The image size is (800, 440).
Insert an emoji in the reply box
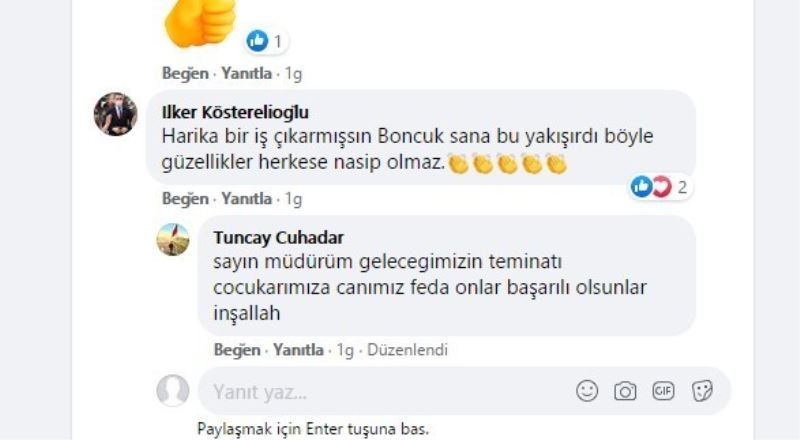point(587,391)
